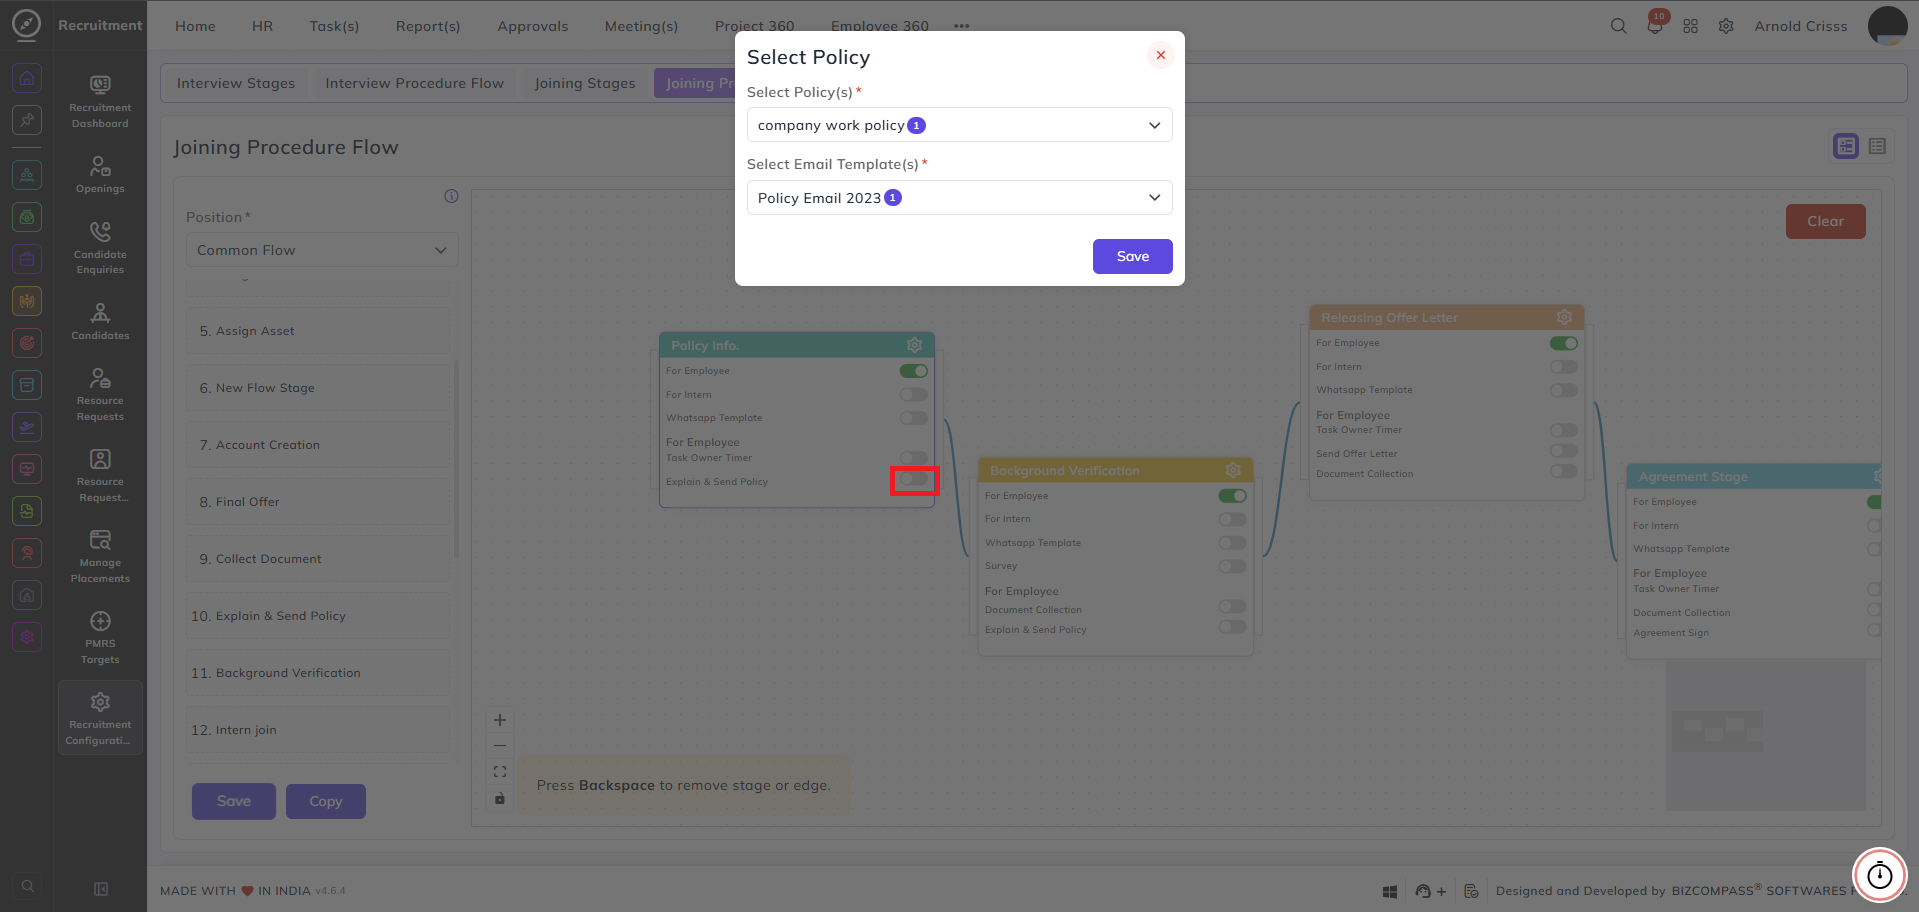Save the selected policy in the dialog
Viewport: 1919px width, 912px height.
[1132, 256]
